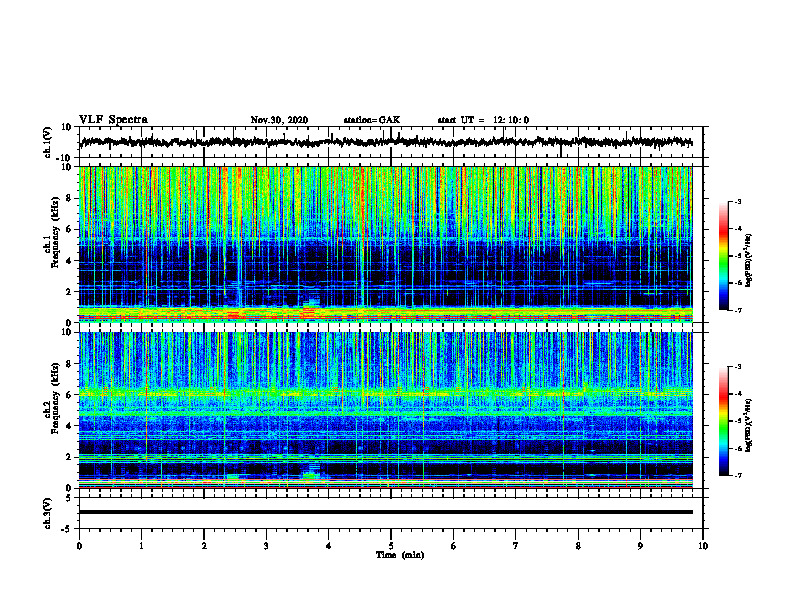The image size is (792, 612).
Task: Click the "VLF Spectra" plot title
Action: pyautogui.click(x=113, y=120)
